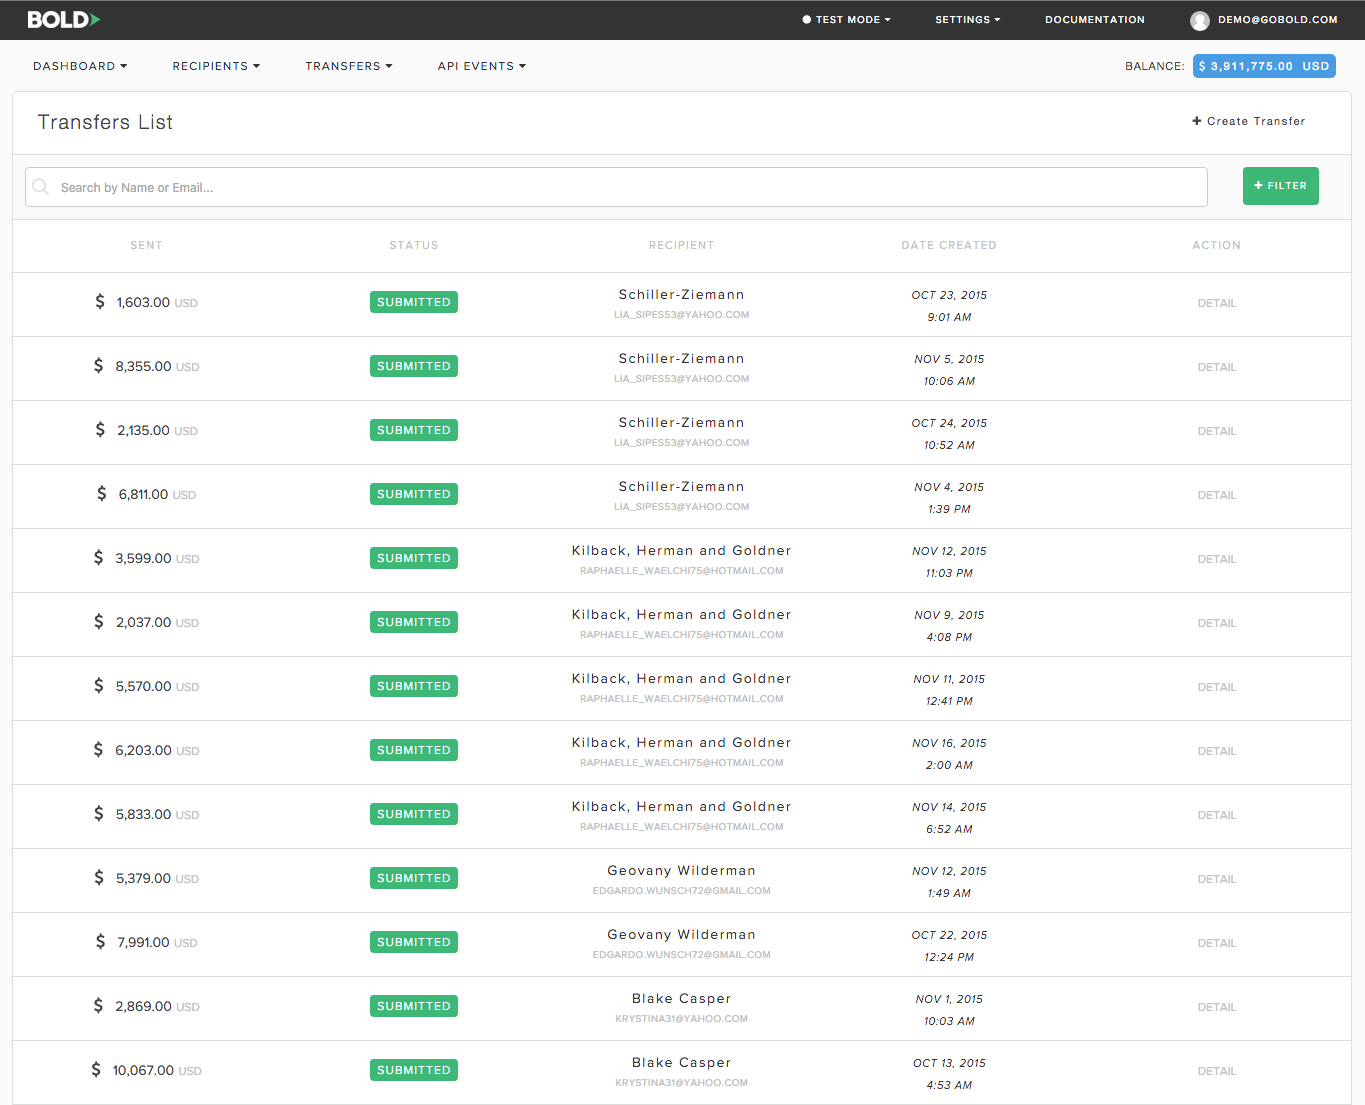Screen dimensions: 1365x1105
Task: Click the amount 6,203.00 USD
Action: [146, 750]
